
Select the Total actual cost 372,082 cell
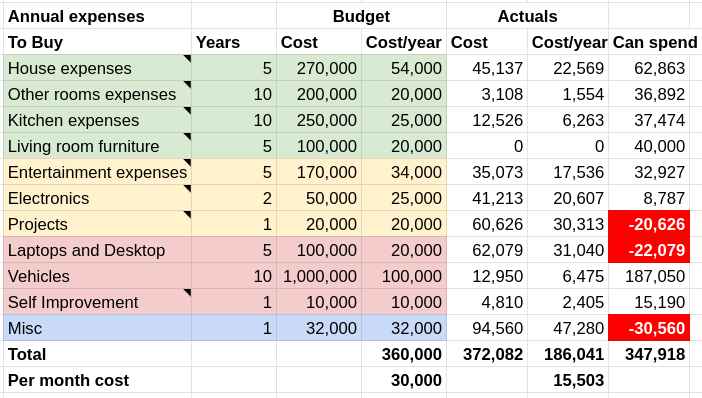click(x=487, y=354)
